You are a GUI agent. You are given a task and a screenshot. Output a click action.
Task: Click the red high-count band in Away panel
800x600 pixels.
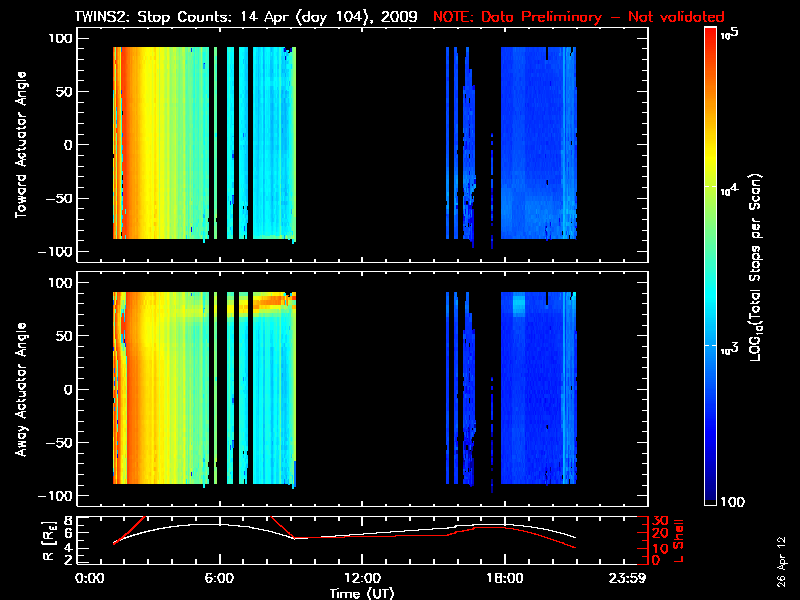pyautogui.click(x=268, y=300)
